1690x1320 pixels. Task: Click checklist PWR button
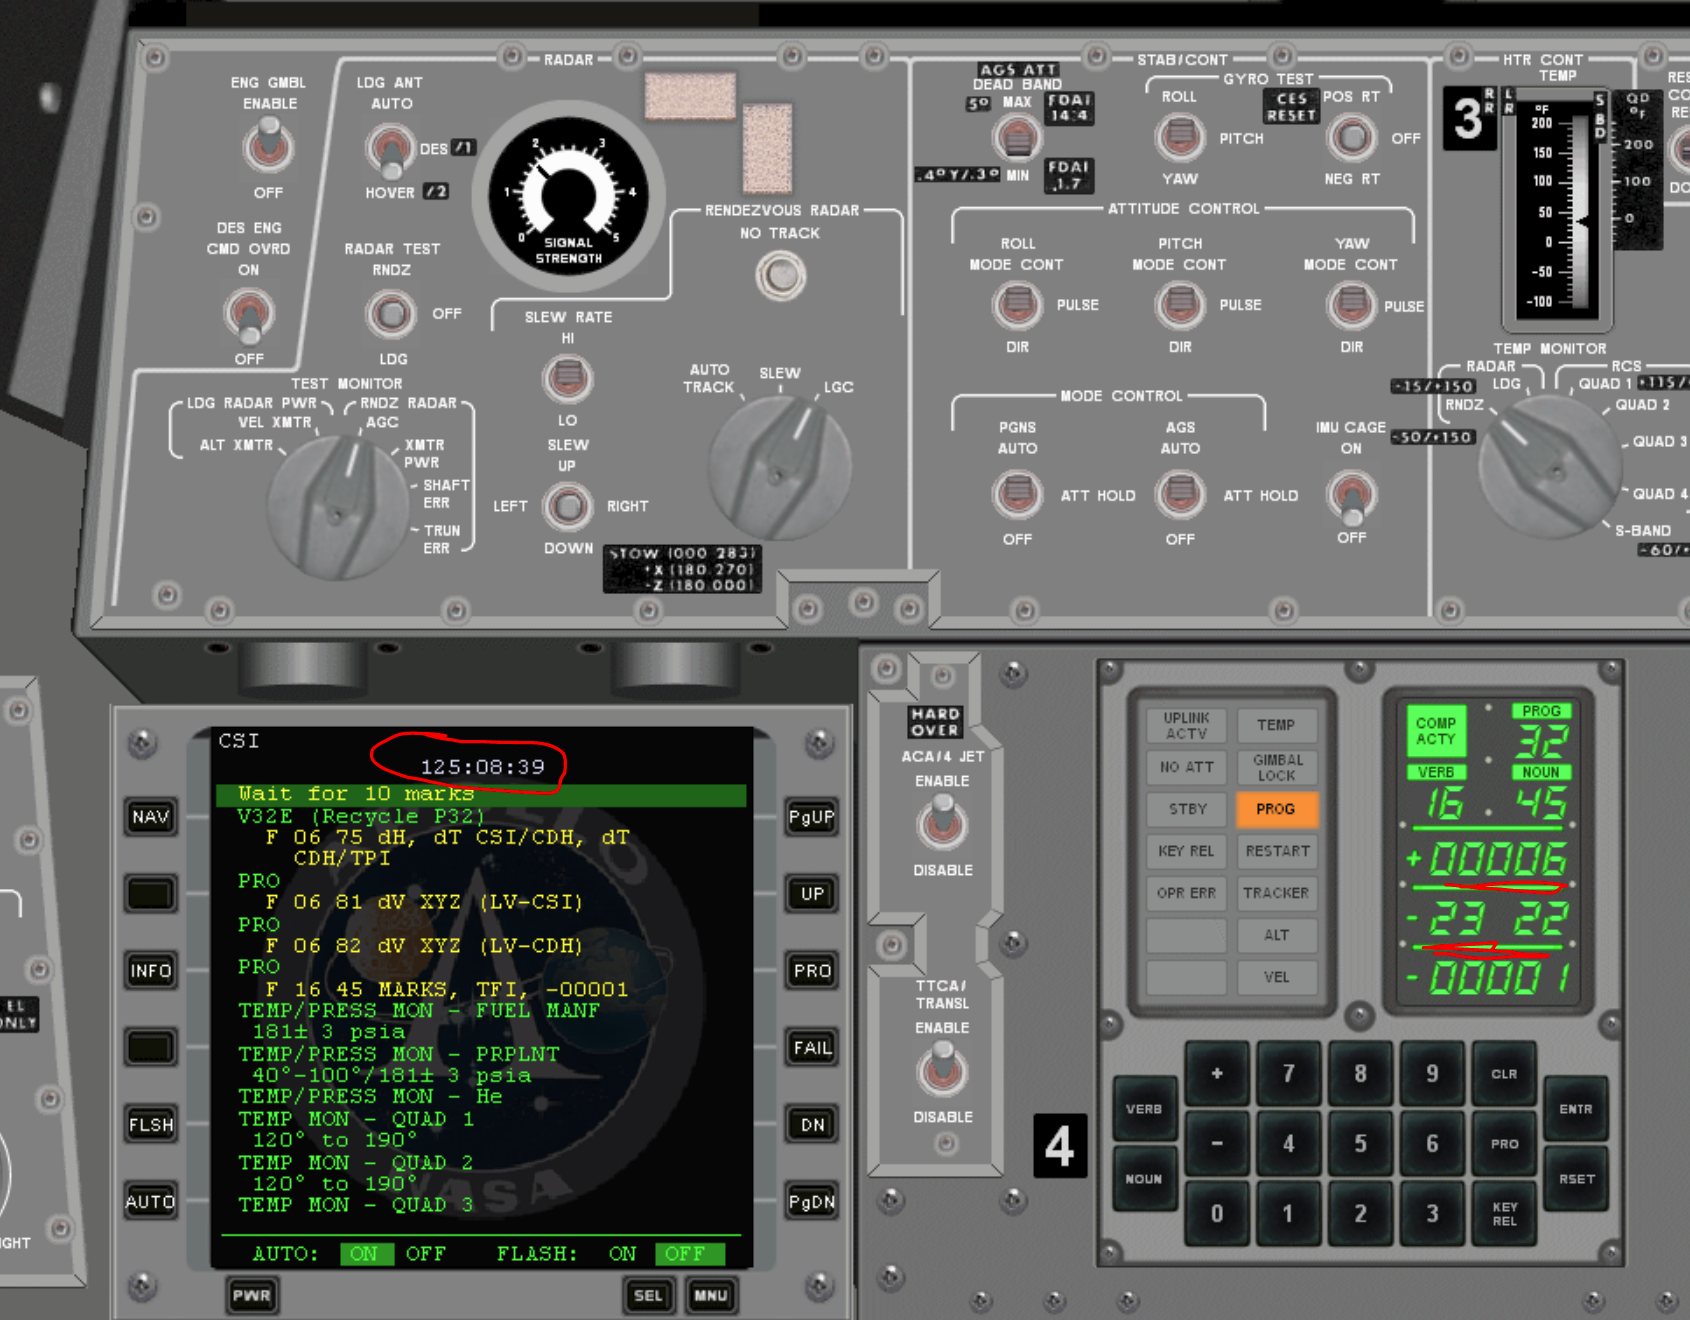[252, 1296]
